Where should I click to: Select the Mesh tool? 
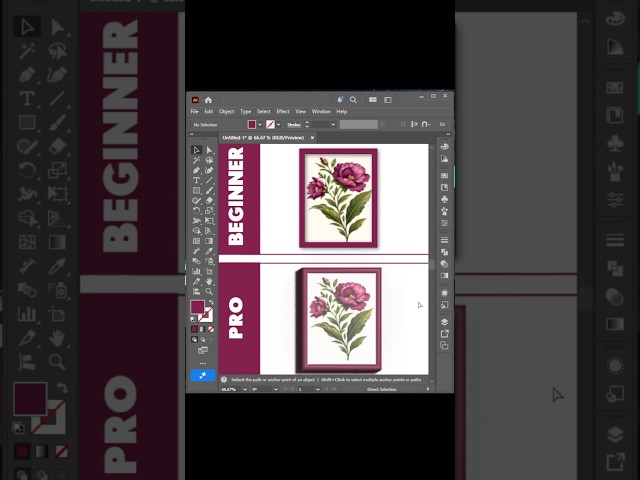(x=196, y=241)
